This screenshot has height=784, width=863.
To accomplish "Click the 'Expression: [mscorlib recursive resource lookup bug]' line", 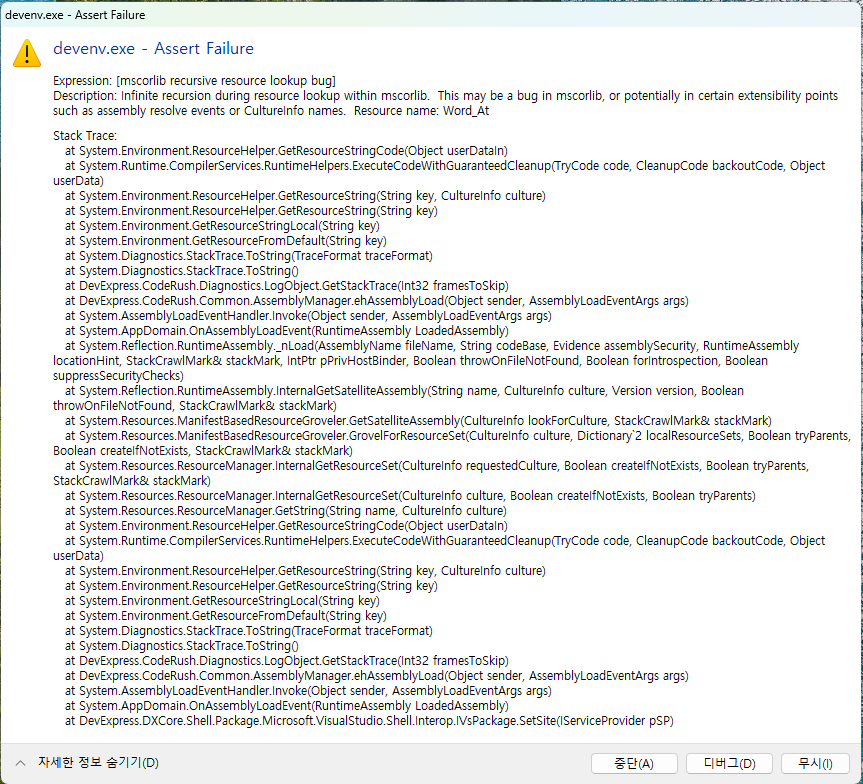I will pyautogui.click(x=194, y=80).
